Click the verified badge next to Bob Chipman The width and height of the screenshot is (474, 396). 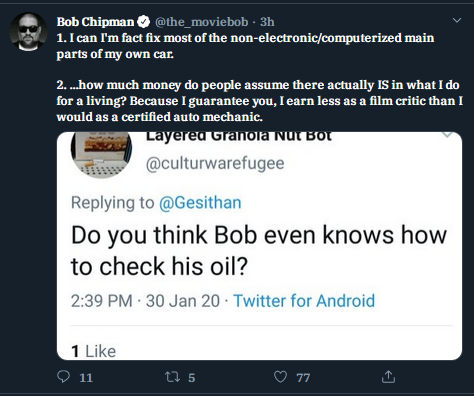coord(143,22)
